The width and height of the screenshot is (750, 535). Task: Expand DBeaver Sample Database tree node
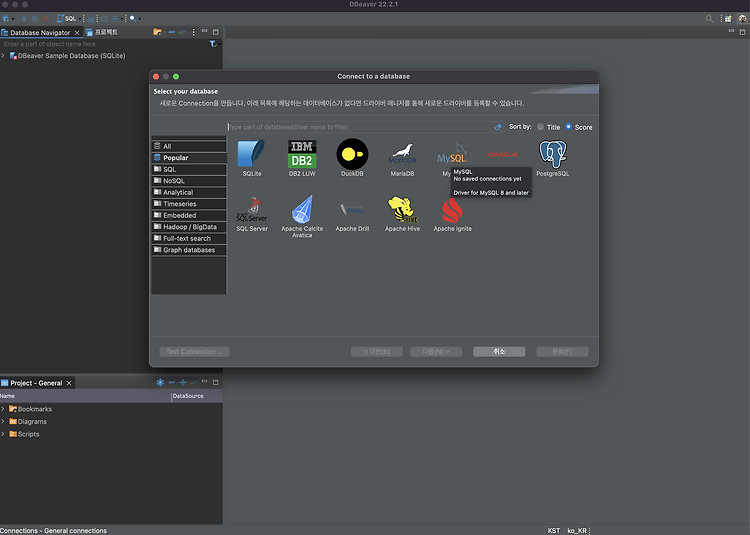click(x=3, y=55)
